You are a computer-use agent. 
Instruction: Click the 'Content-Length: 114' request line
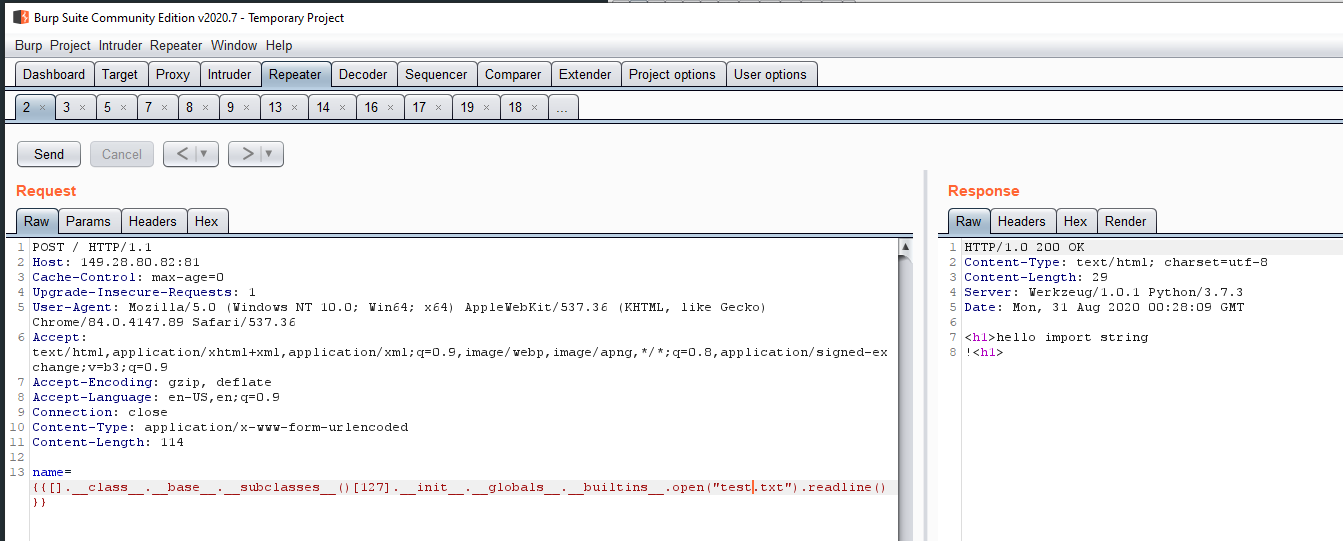108,442
